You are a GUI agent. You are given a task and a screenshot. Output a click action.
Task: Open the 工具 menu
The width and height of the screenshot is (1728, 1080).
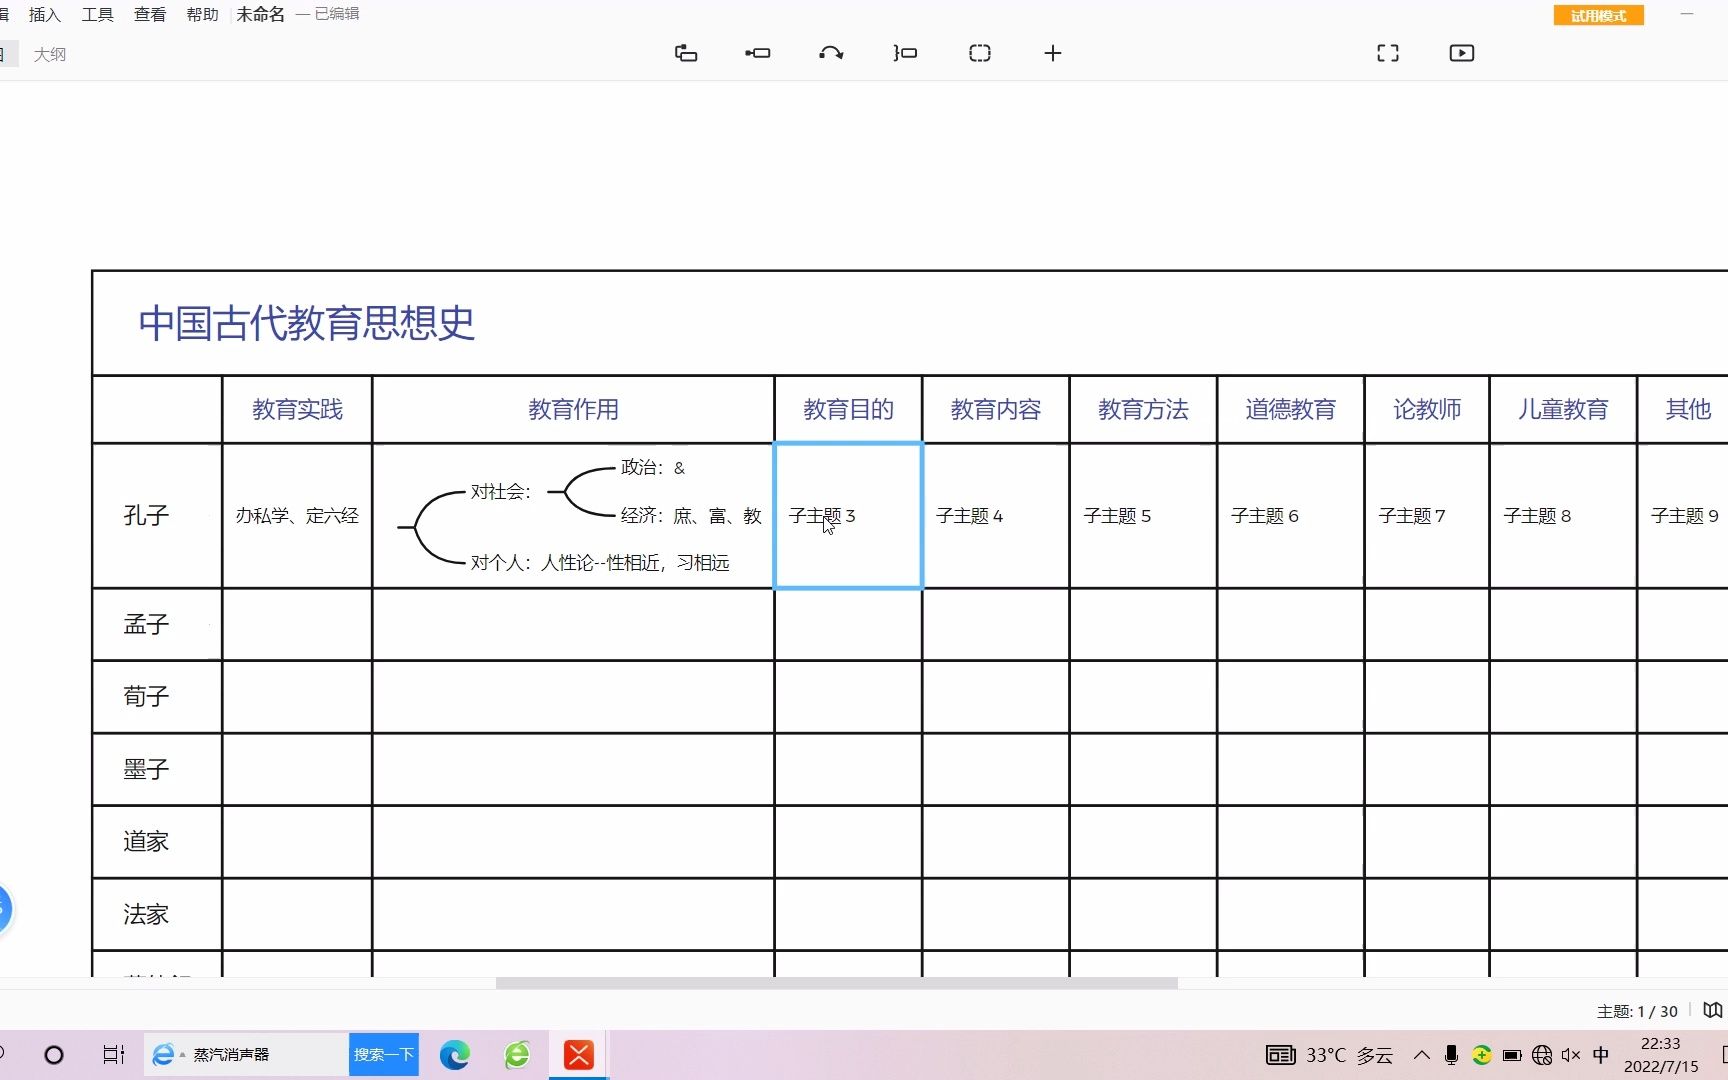pyautogui.click(x=97, y=14)
